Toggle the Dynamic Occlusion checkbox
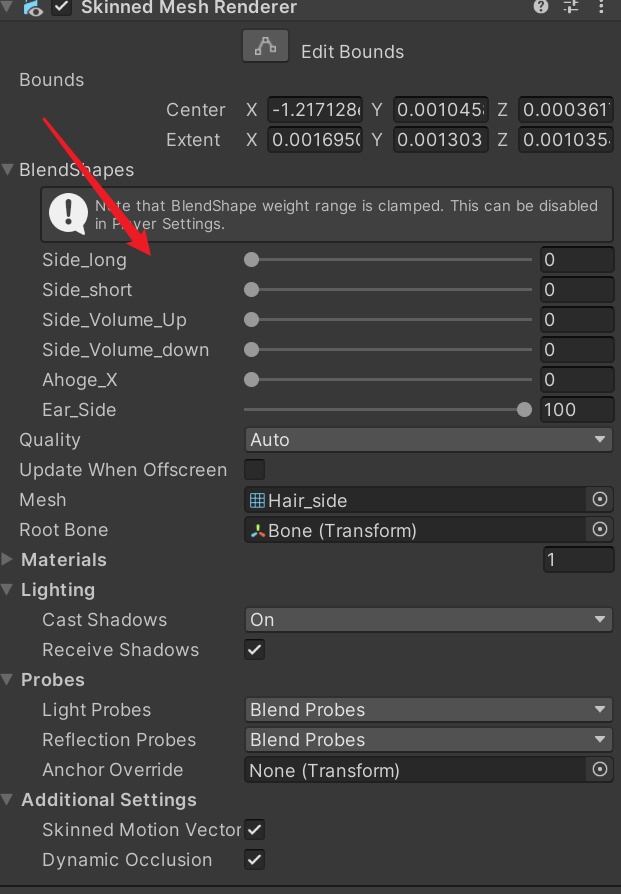The width and height of the screenshot is (621, 894). [255, 860]
